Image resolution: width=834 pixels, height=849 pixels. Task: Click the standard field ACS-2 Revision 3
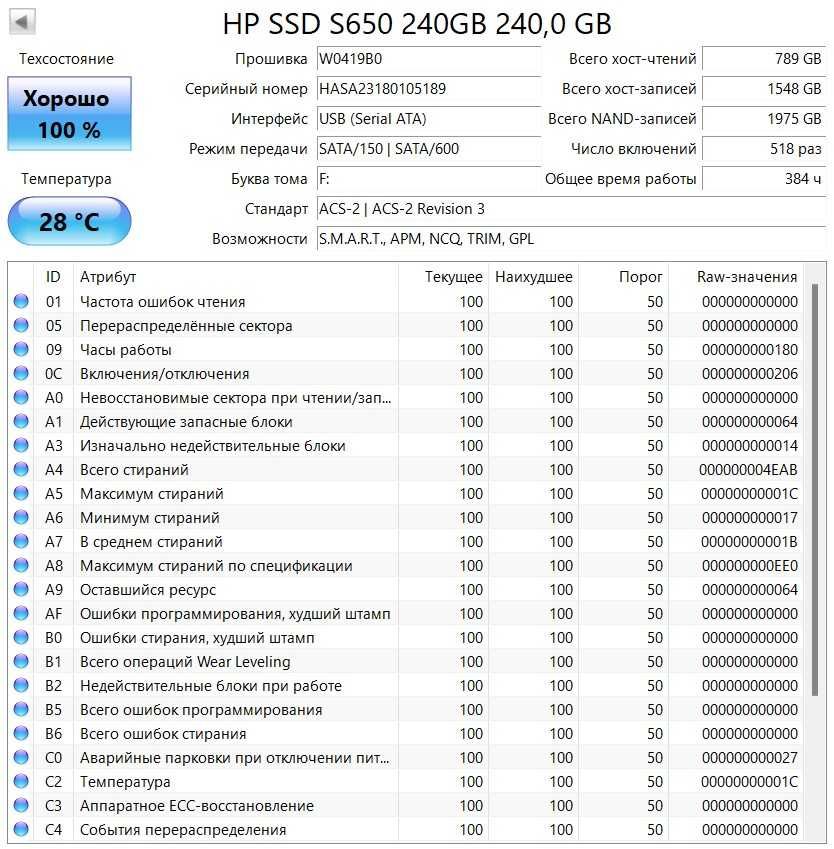[571, 209]
